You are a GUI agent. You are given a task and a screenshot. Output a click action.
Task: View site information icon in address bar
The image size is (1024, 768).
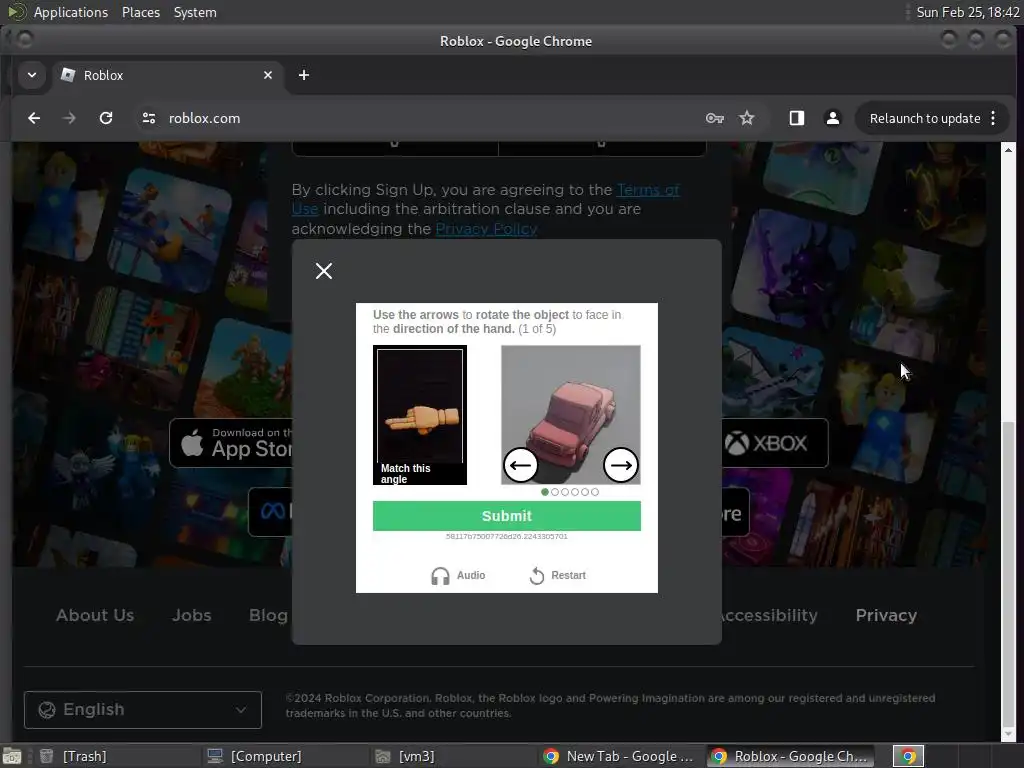[x=149, y=118]
